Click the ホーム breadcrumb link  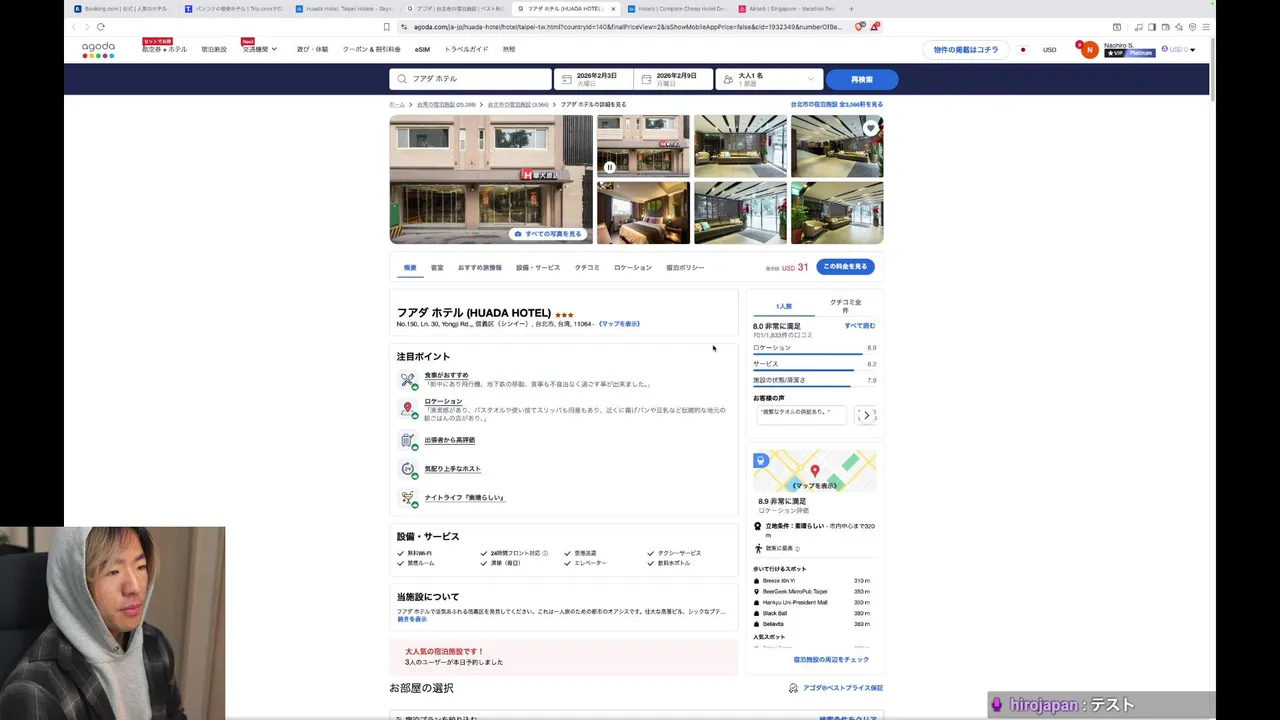(397, 104)
